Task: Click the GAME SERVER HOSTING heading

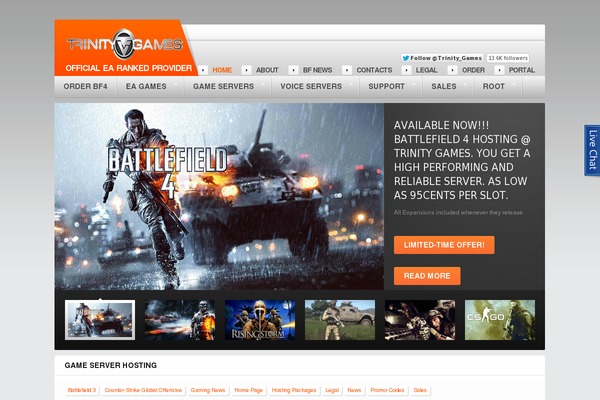Action: pos(111,366)
